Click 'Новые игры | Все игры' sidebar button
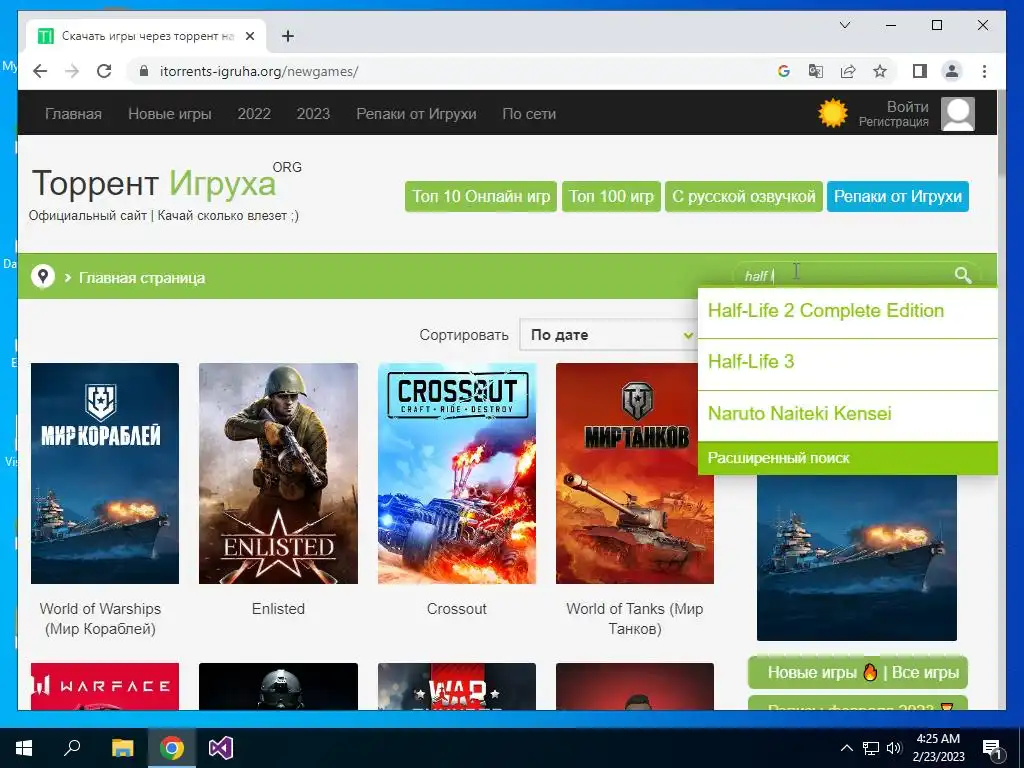 [857, 673]
